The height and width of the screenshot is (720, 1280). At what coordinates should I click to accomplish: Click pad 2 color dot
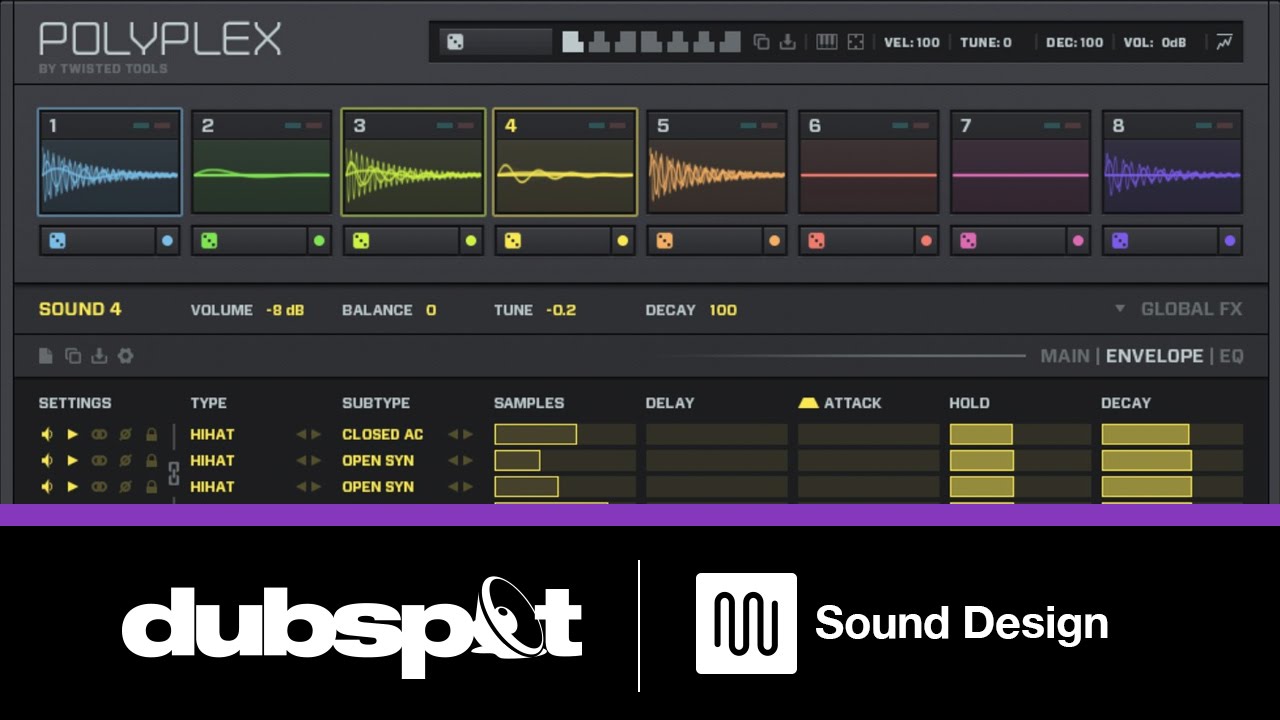click(319, 241)
